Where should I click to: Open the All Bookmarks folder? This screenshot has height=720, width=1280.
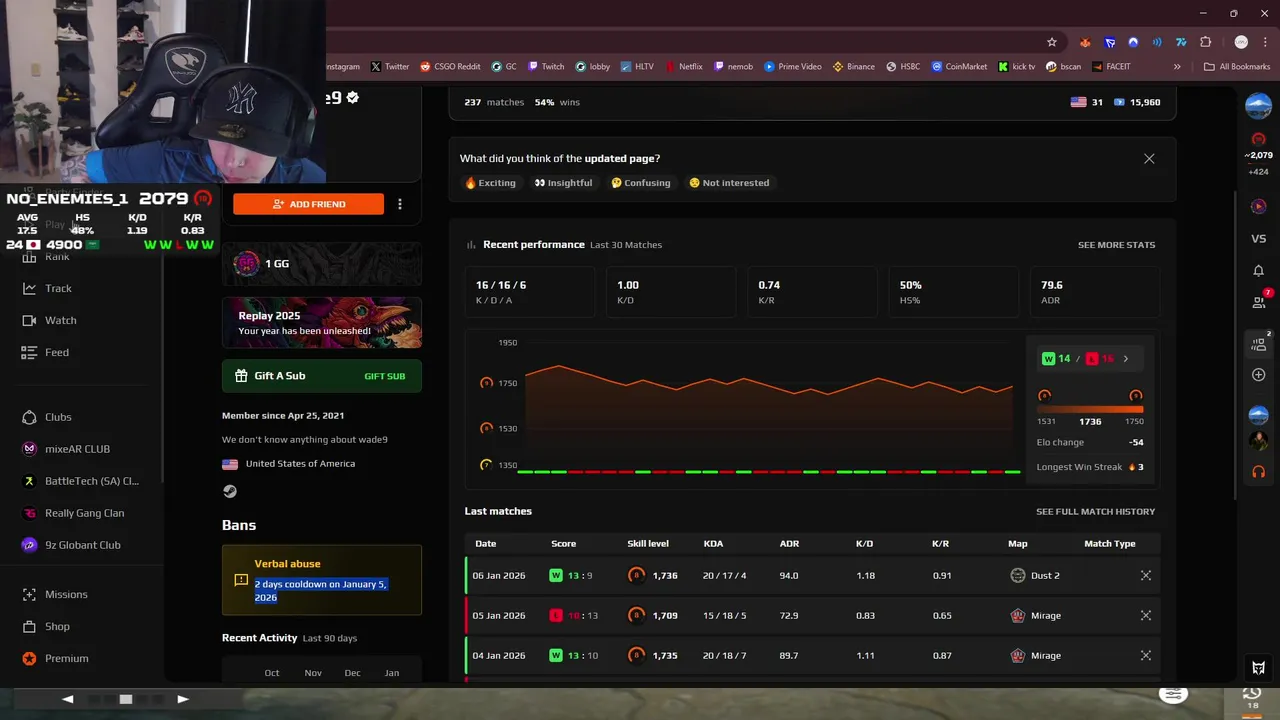1237,67
